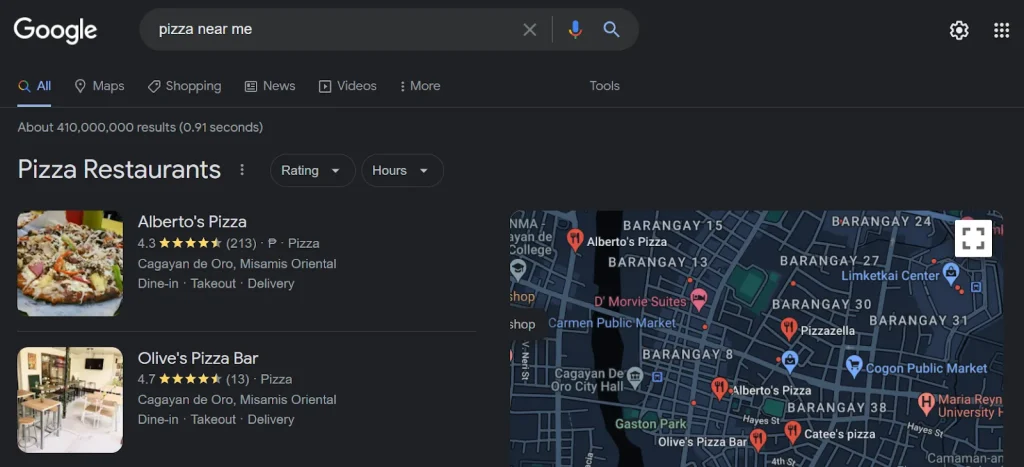The width and height of the screenshot is (1024, 467).
Task: Open Olive's Pizza Bar listing title
Action: tap(198, 359)
